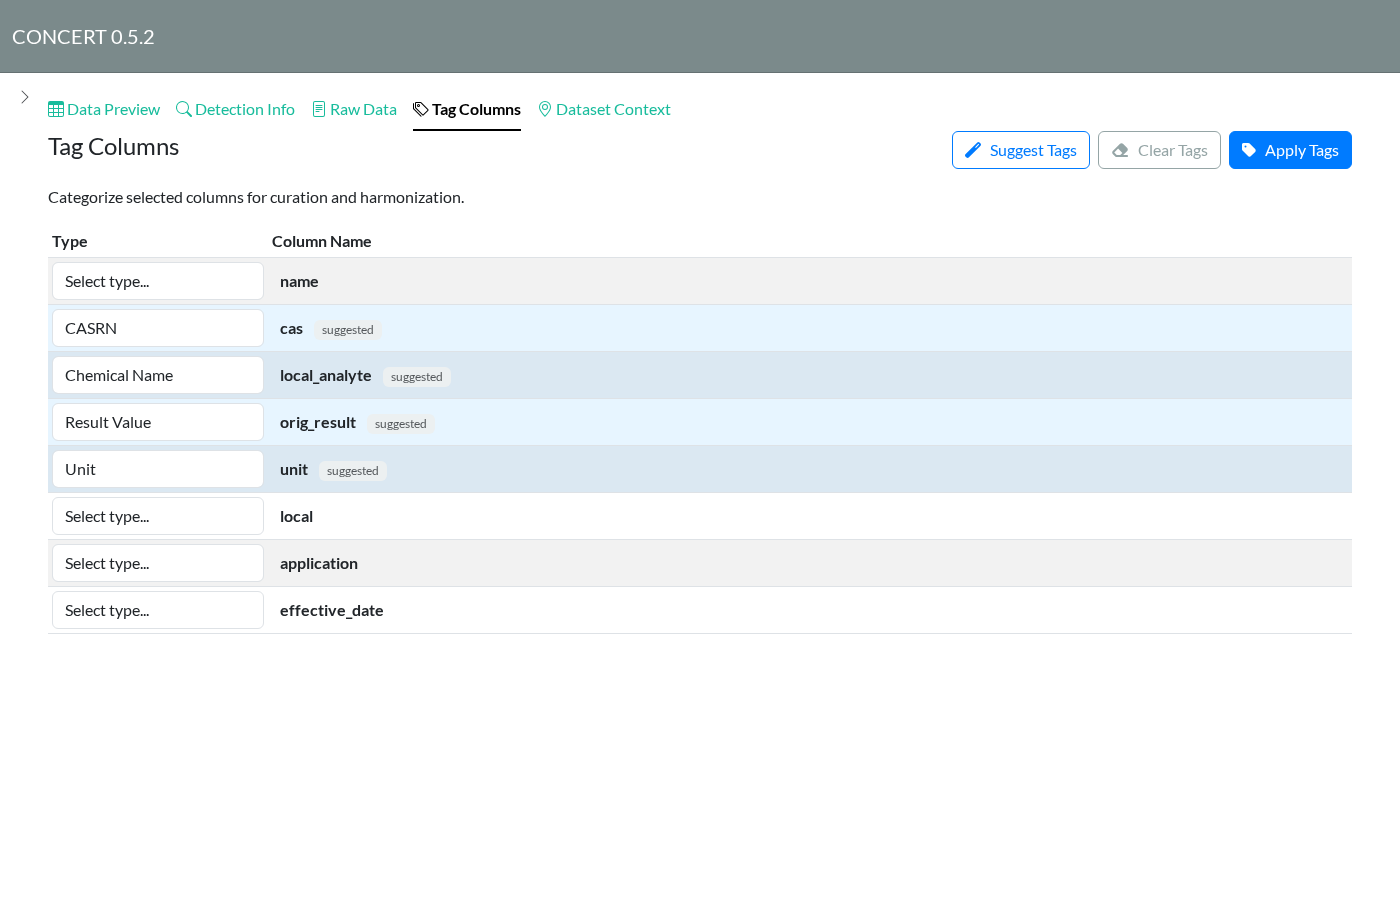Click the Detection Info magnifier icon
The image size is (1400, 900).
pyautogui.click(x=184, y=109)
